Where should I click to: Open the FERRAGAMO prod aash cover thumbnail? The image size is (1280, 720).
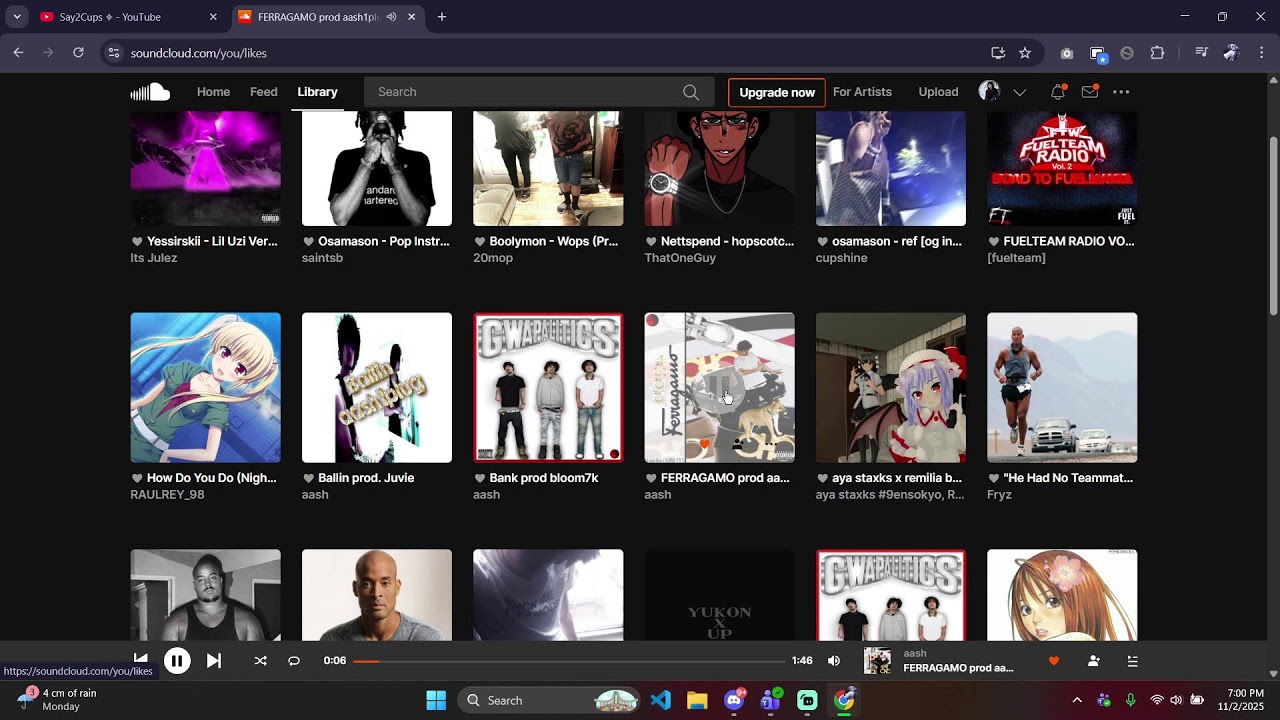point(720,387)
